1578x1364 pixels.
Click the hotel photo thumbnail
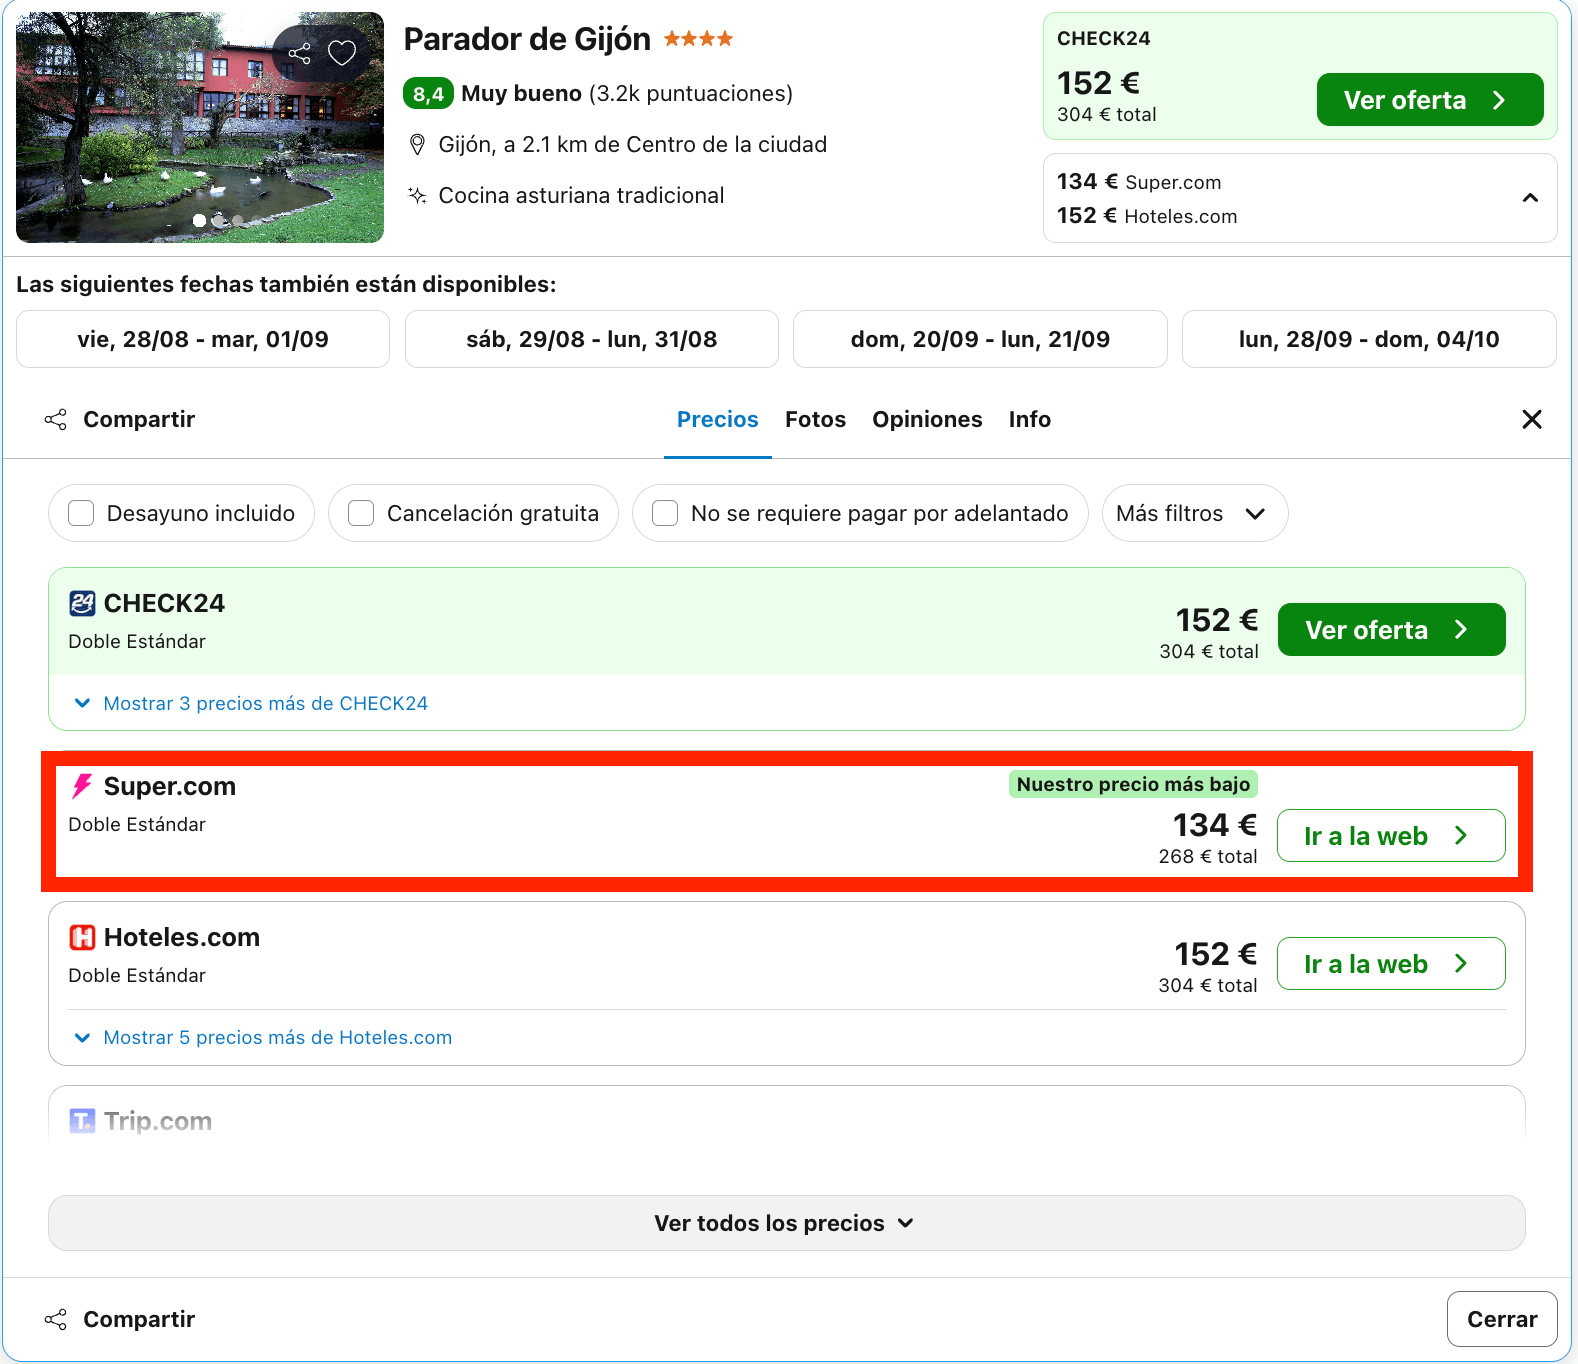[x=200, y=127]
